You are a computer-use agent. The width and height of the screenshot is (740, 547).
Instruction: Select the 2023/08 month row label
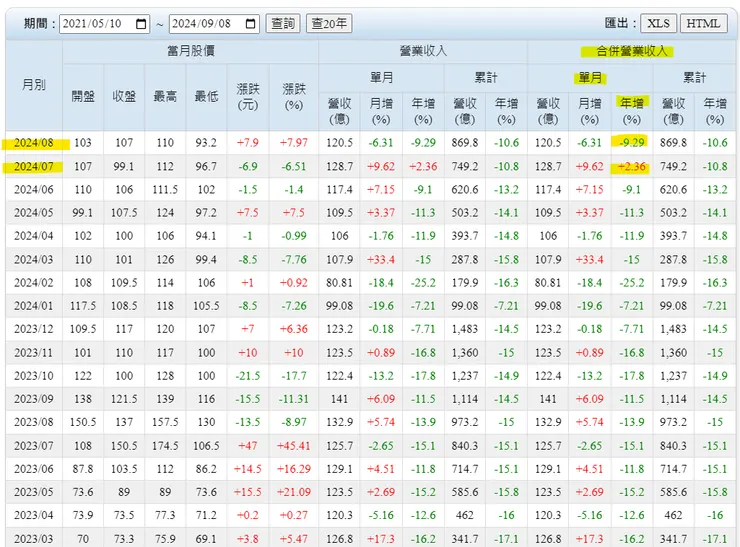[34, 422]
